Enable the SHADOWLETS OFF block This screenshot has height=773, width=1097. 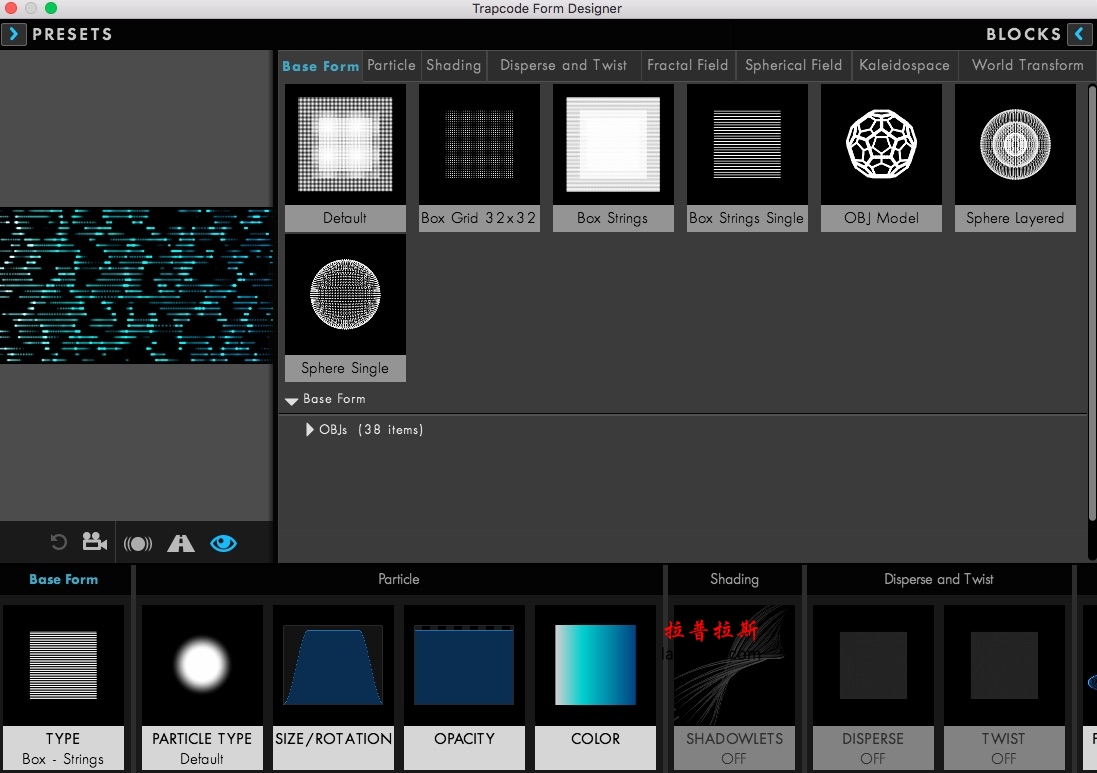click(x=734, y=687)
